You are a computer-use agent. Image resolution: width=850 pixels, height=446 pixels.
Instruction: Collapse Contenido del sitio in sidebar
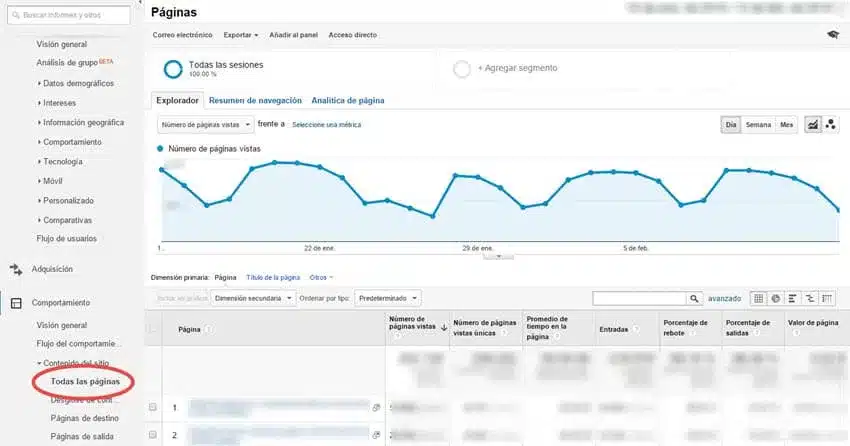click(73, 363)
